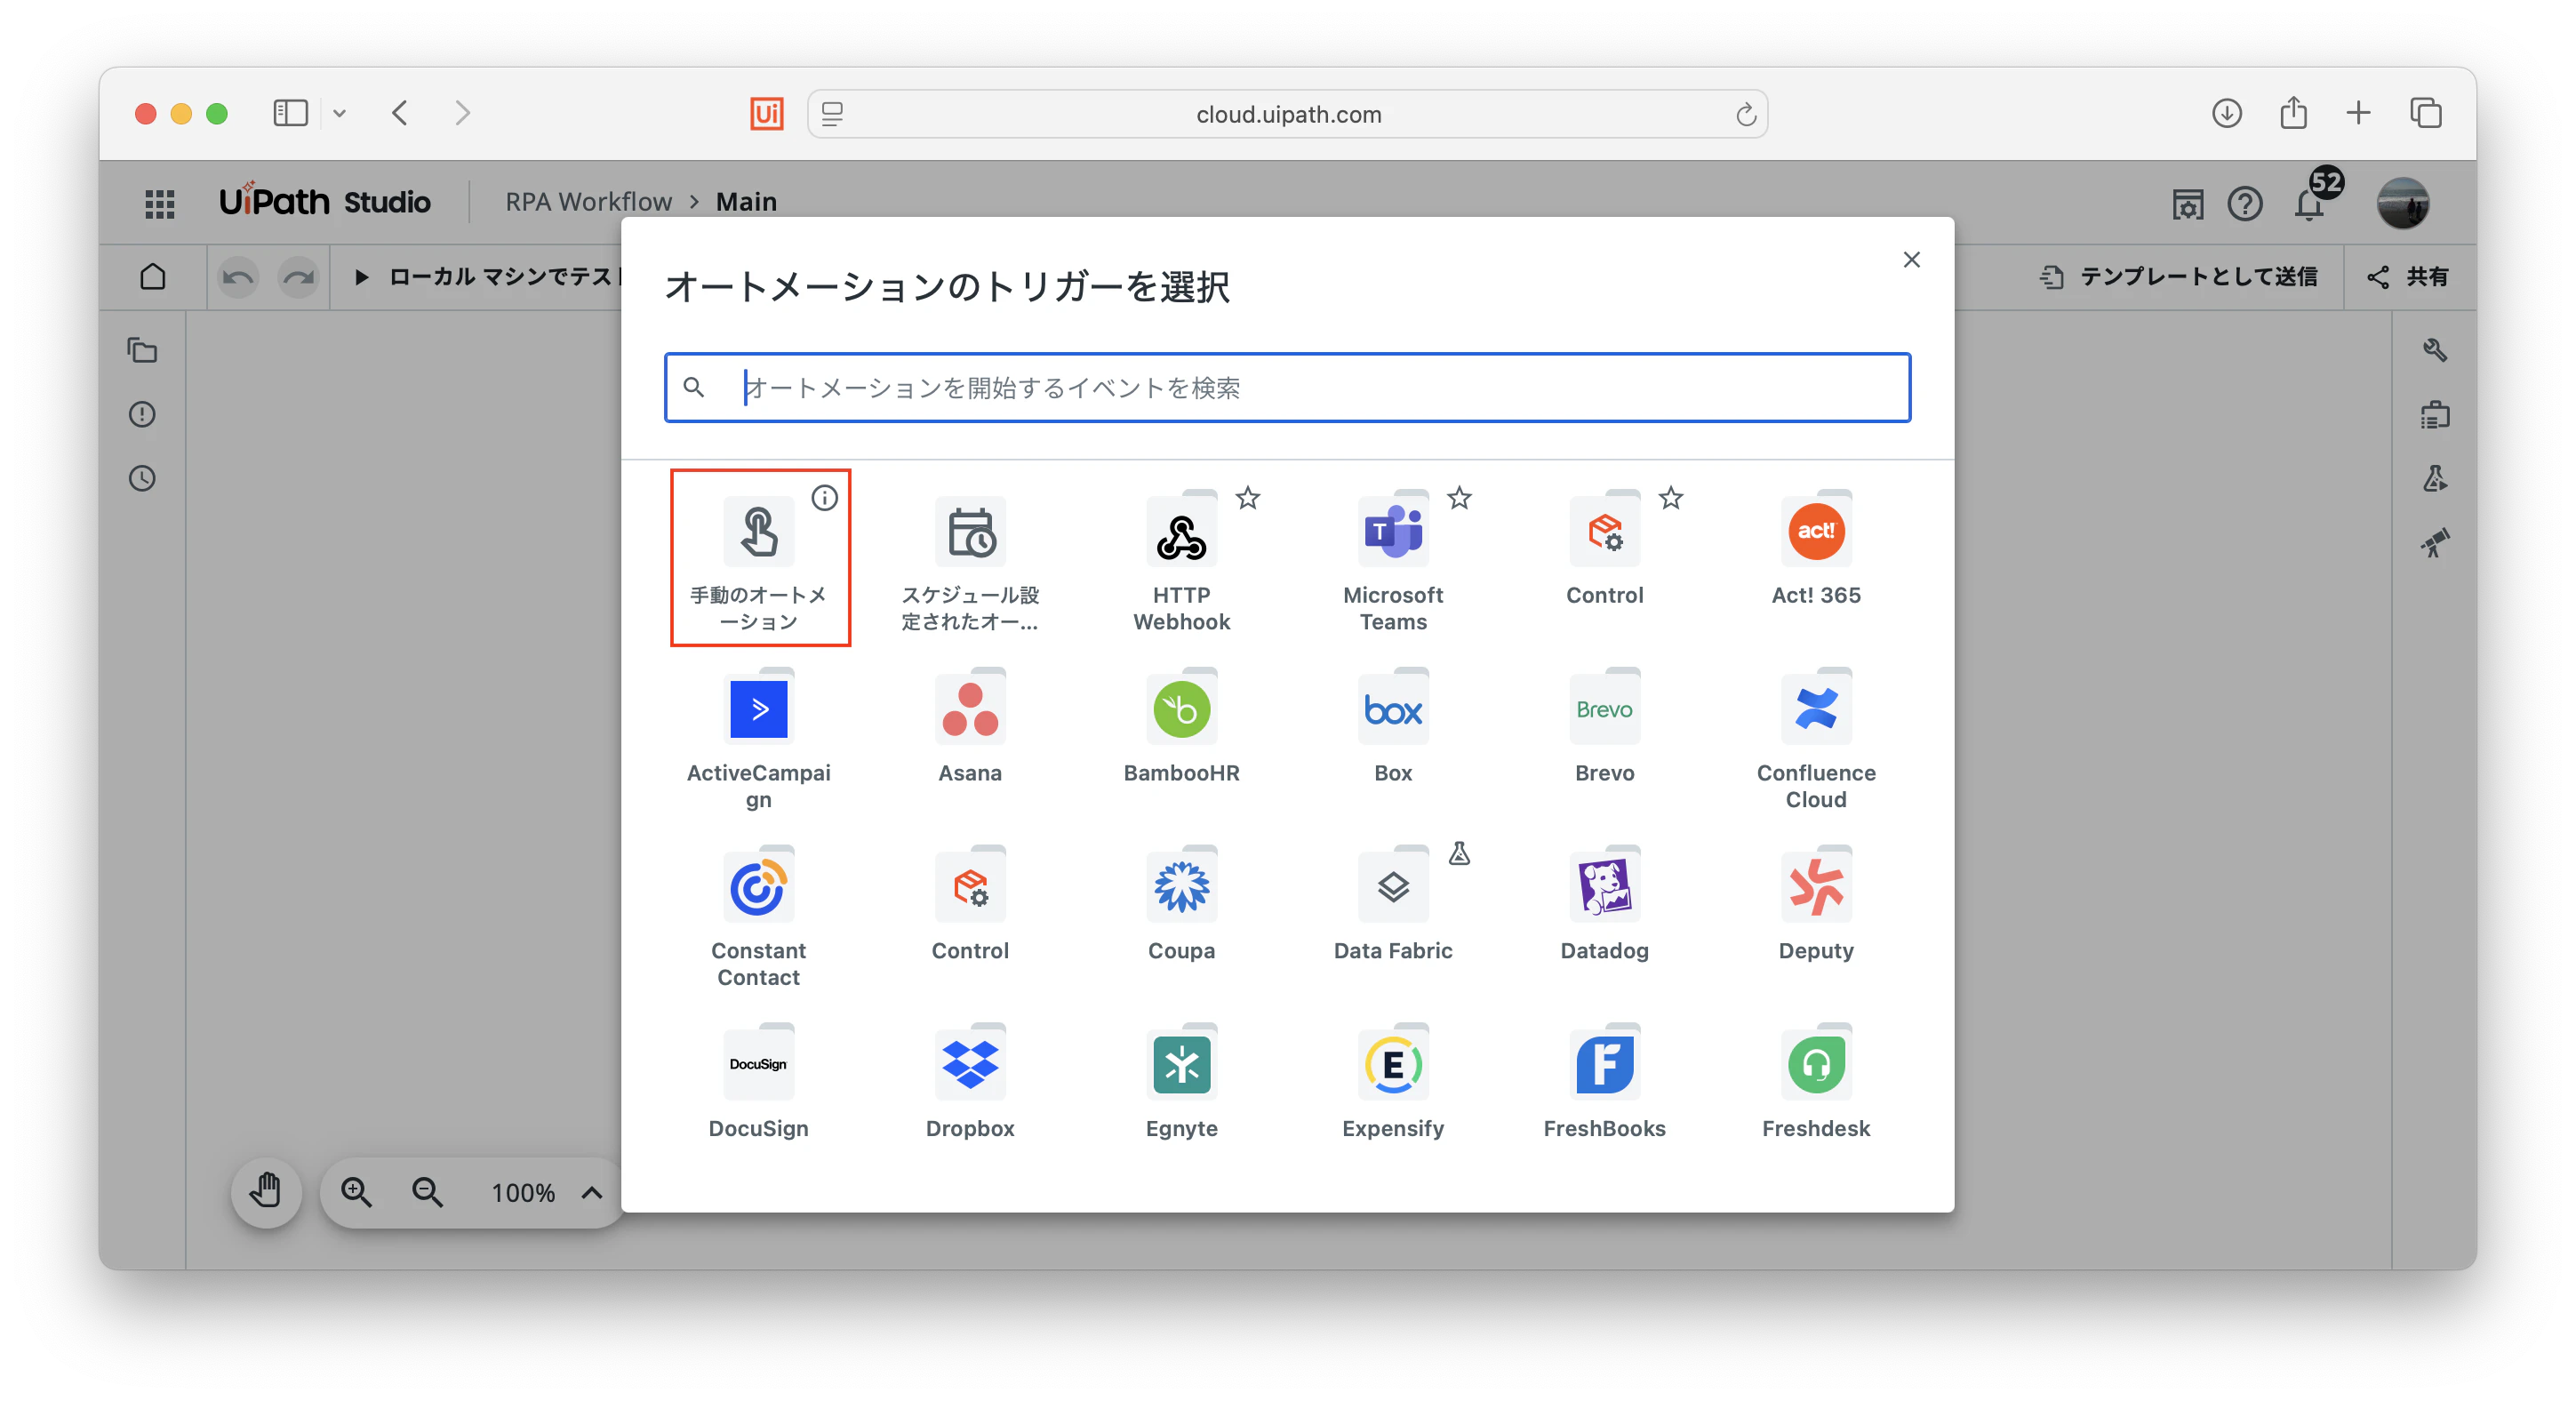Open the clipboard panel in right sidebar
The width and height of the screenshot is (2576, 1401).
point(2435,414)
